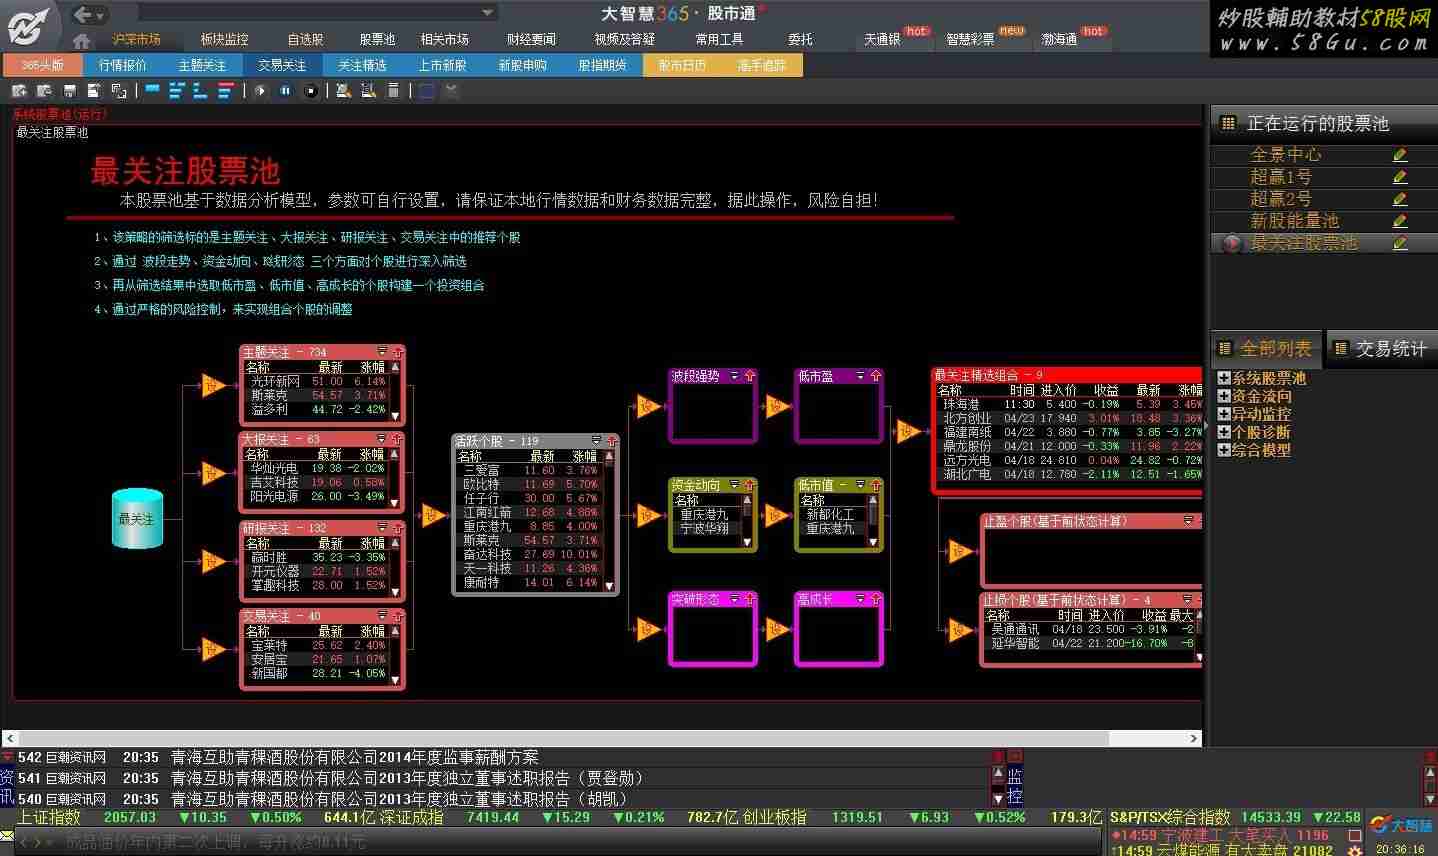Click the edit pencil next to 全景中心
The height and width of the screenshot is (856, 1438).
point(1399,155)
